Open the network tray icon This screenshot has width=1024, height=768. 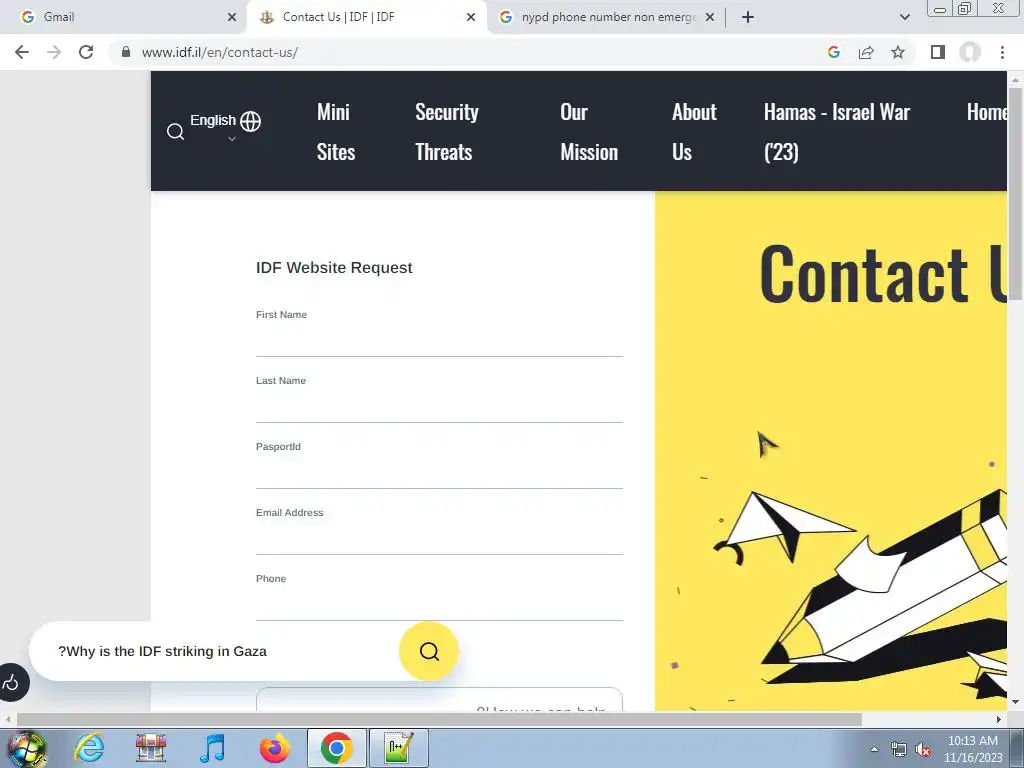899,750
